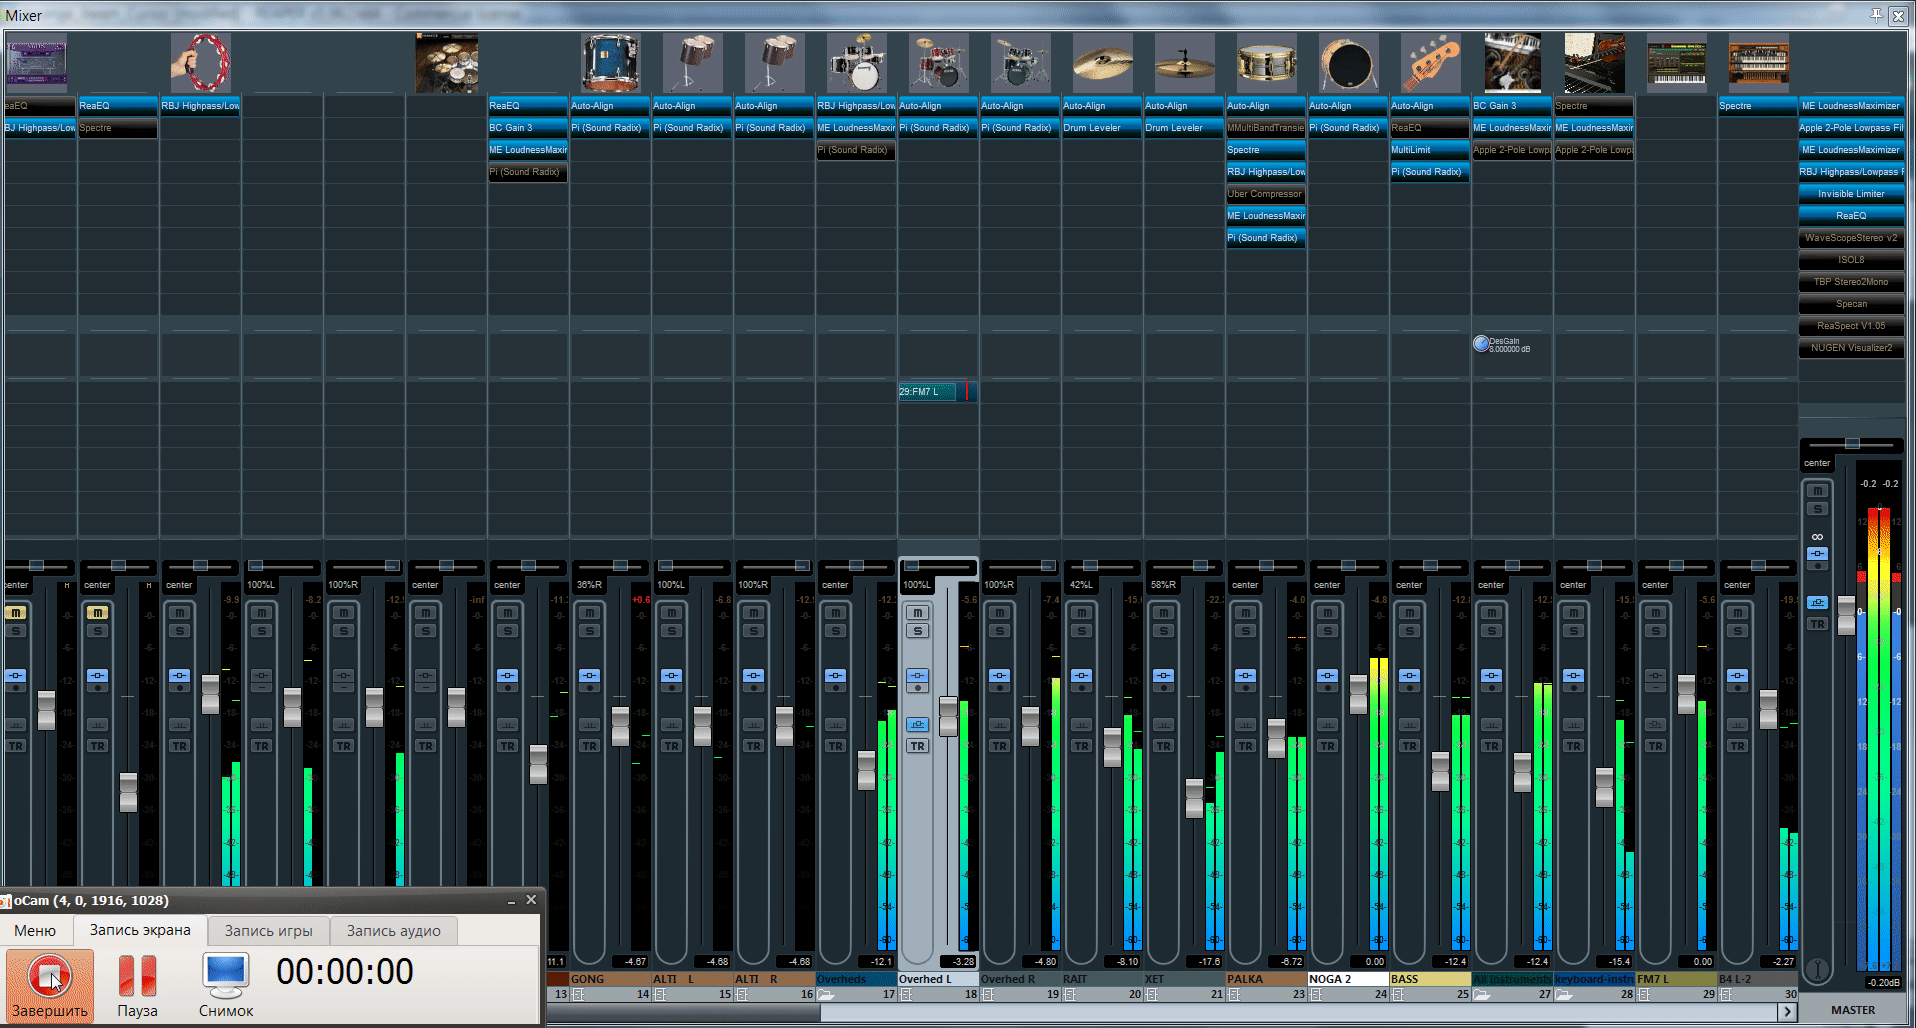
Task: Collapse the keyboard-instr folder icon
Action: [1564, 995]
